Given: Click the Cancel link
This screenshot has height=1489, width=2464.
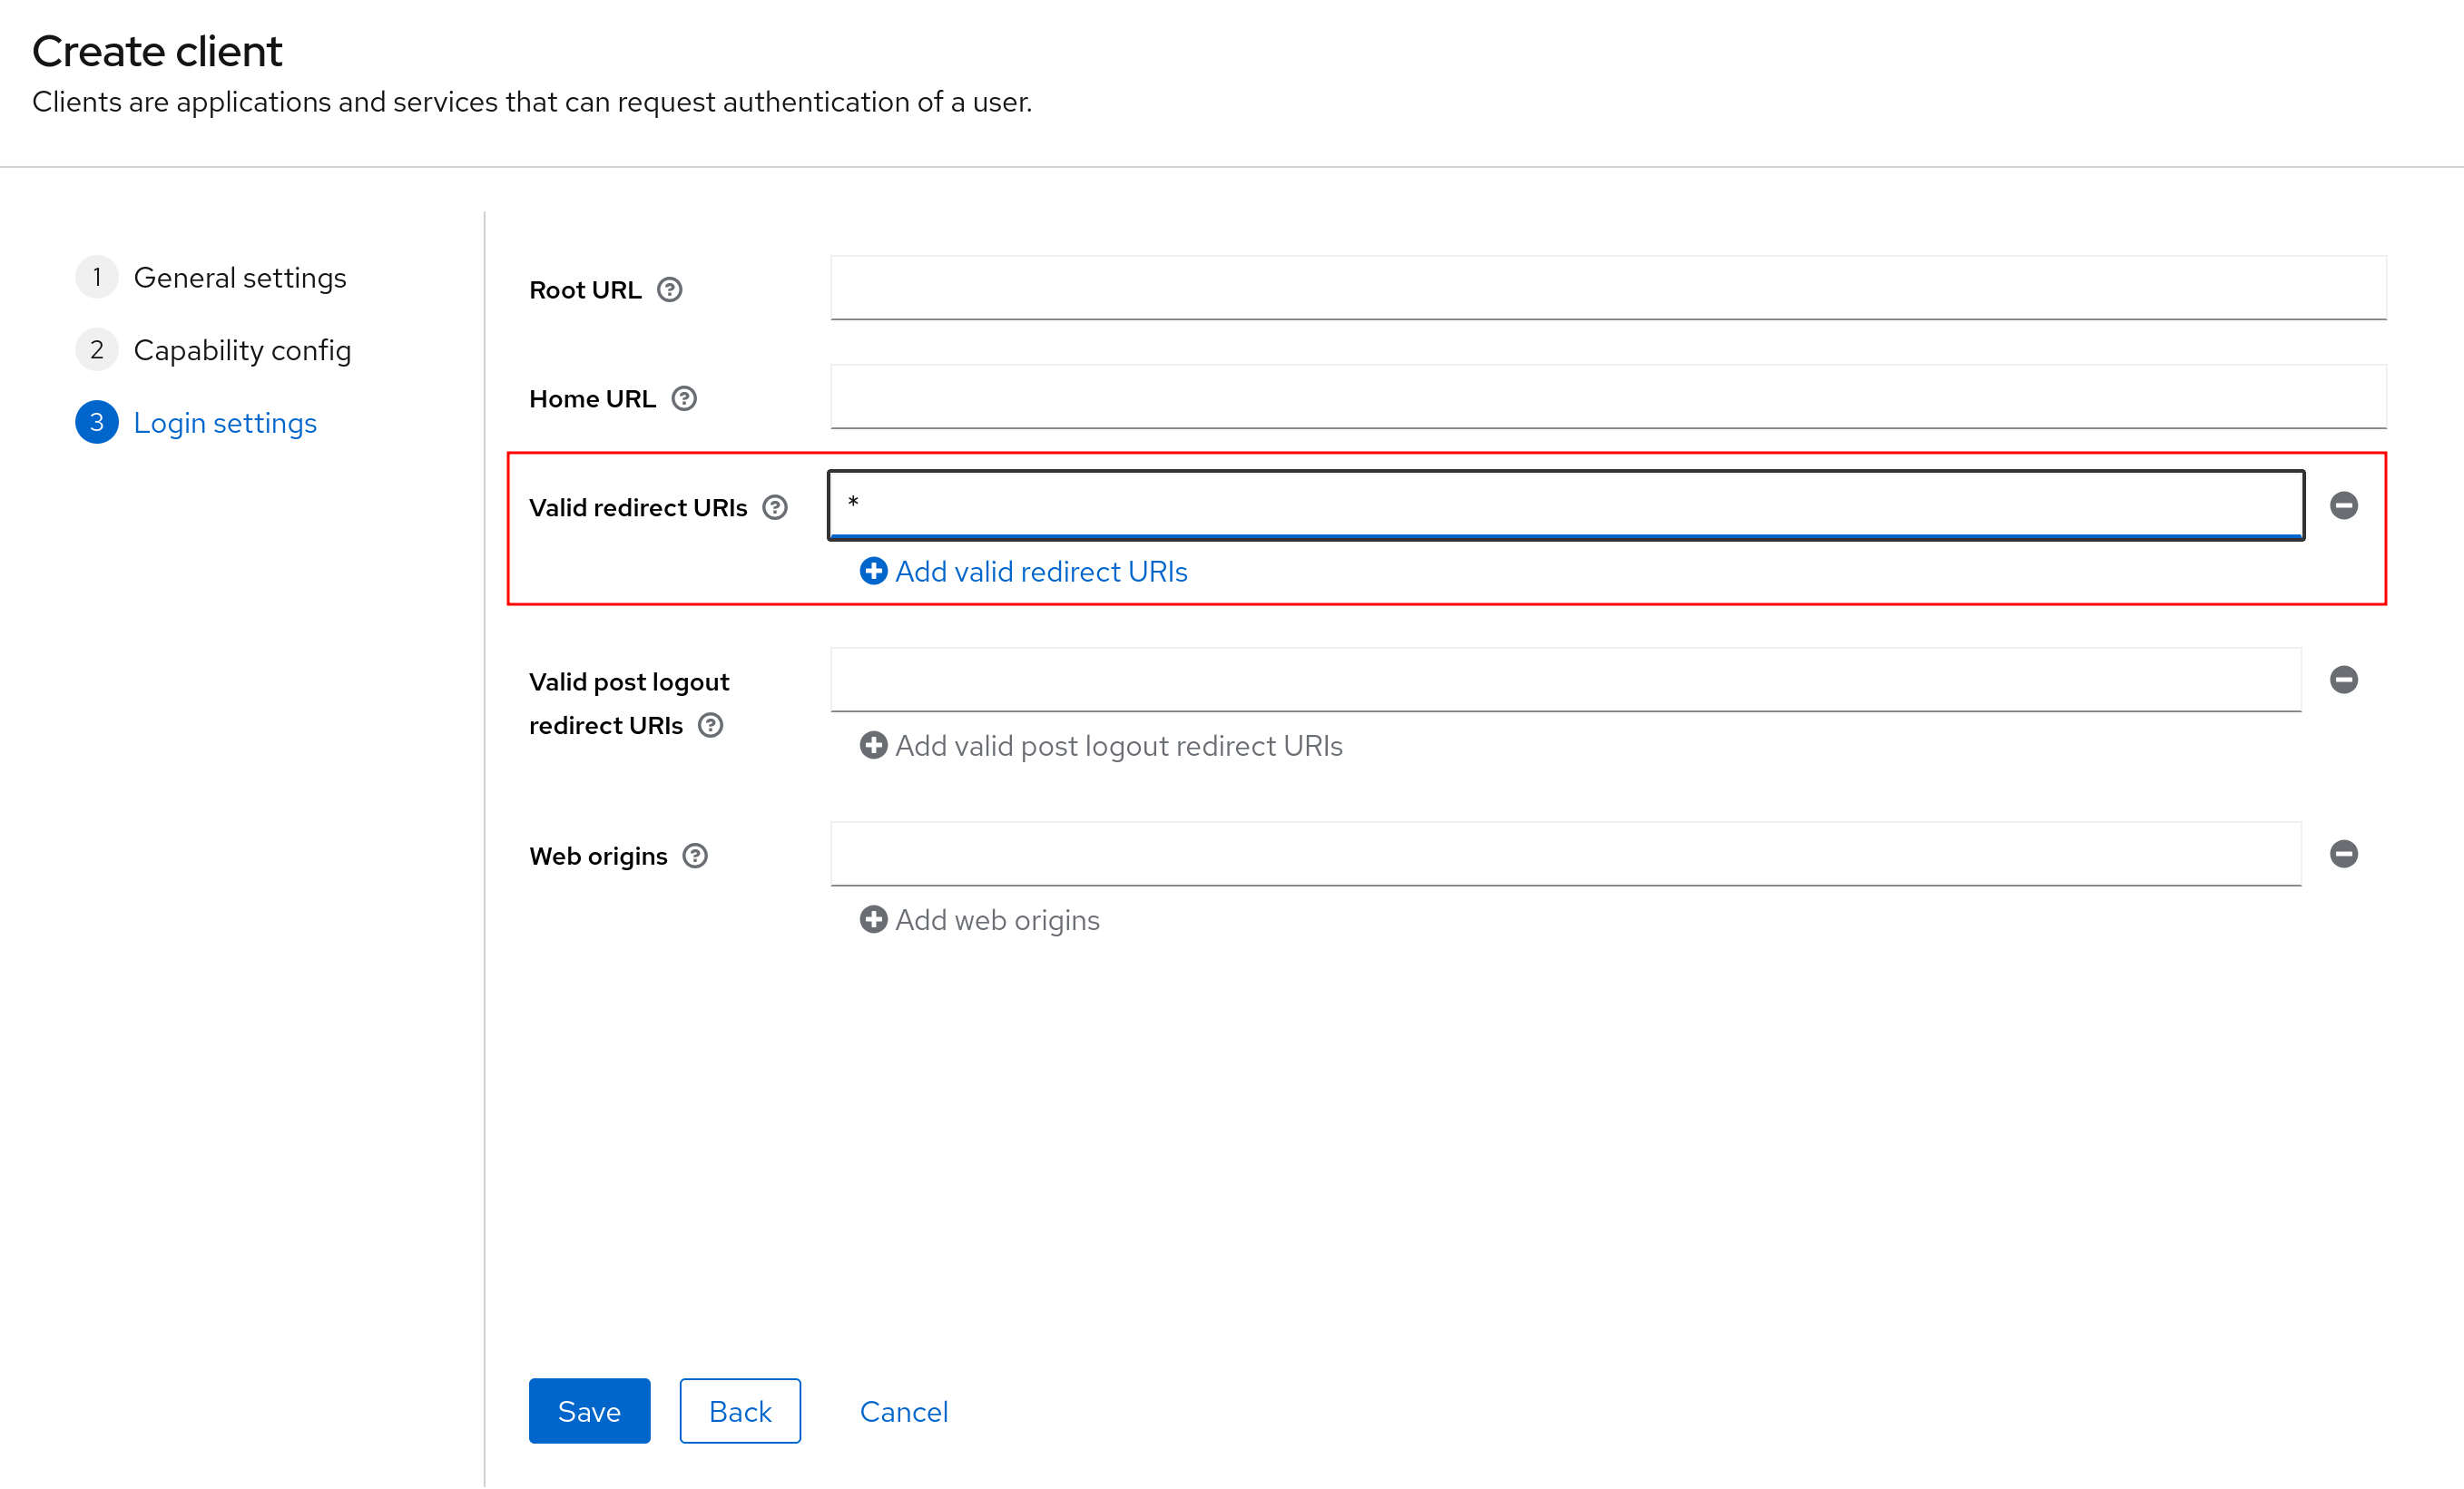Looking at the screenshot, I should tap(902, 1411).
